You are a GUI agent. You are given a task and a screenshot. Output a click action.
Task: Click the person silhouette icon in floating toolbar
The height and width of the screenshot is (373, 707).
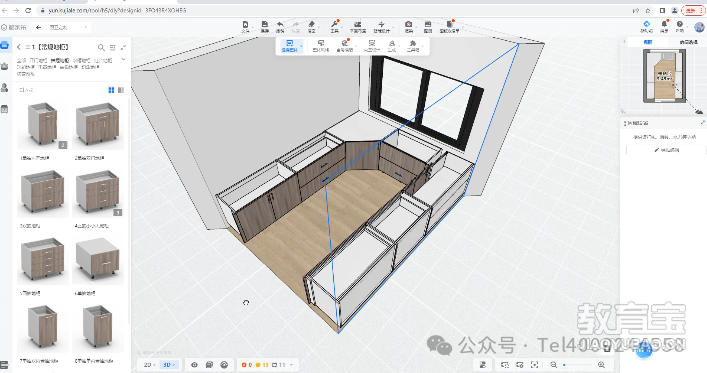pyautogui.click(x=392, y=43)
